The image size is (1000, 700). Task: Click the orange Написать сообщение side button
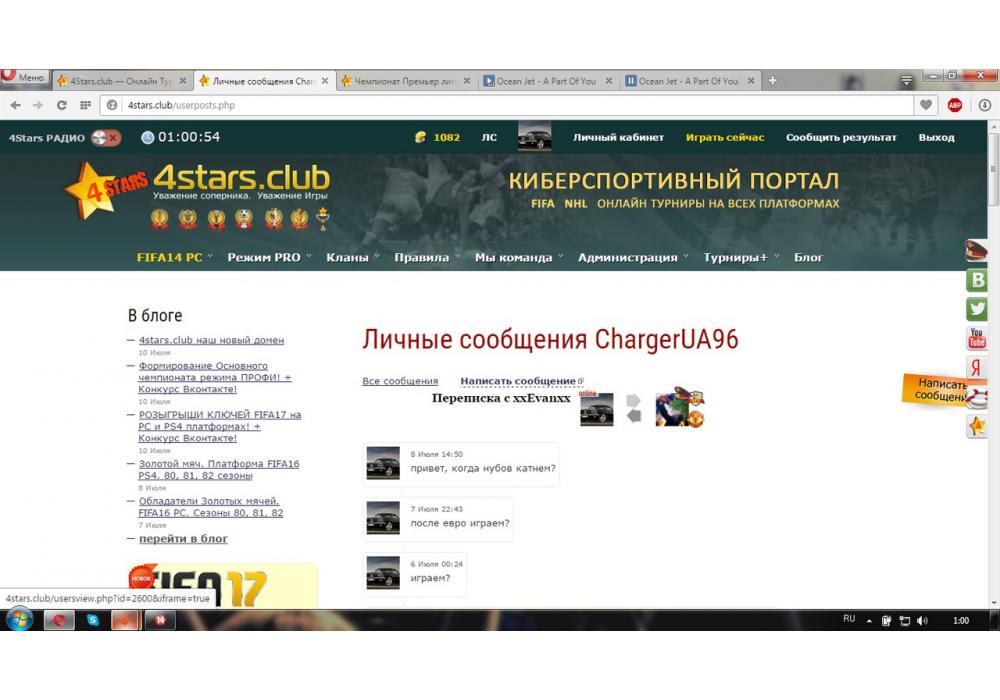[x=940, y=390]
